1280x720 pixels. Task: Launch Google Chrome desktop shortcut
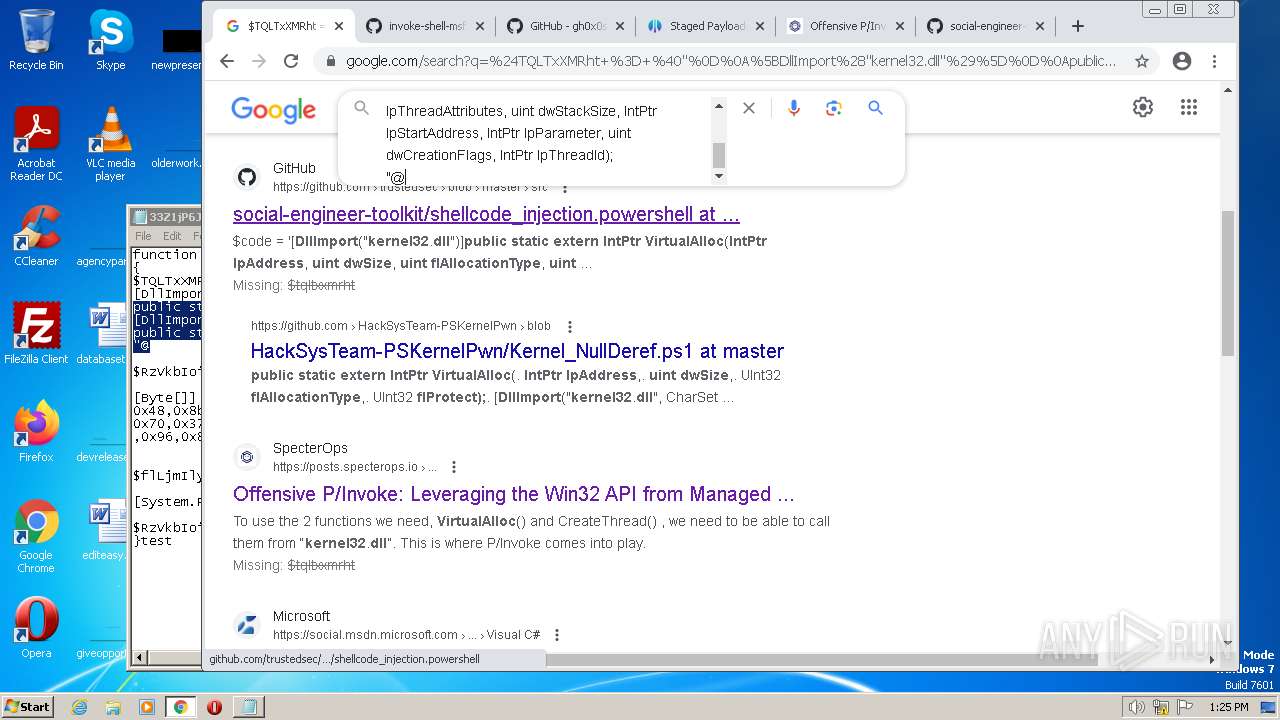click(x=36, y=537)
